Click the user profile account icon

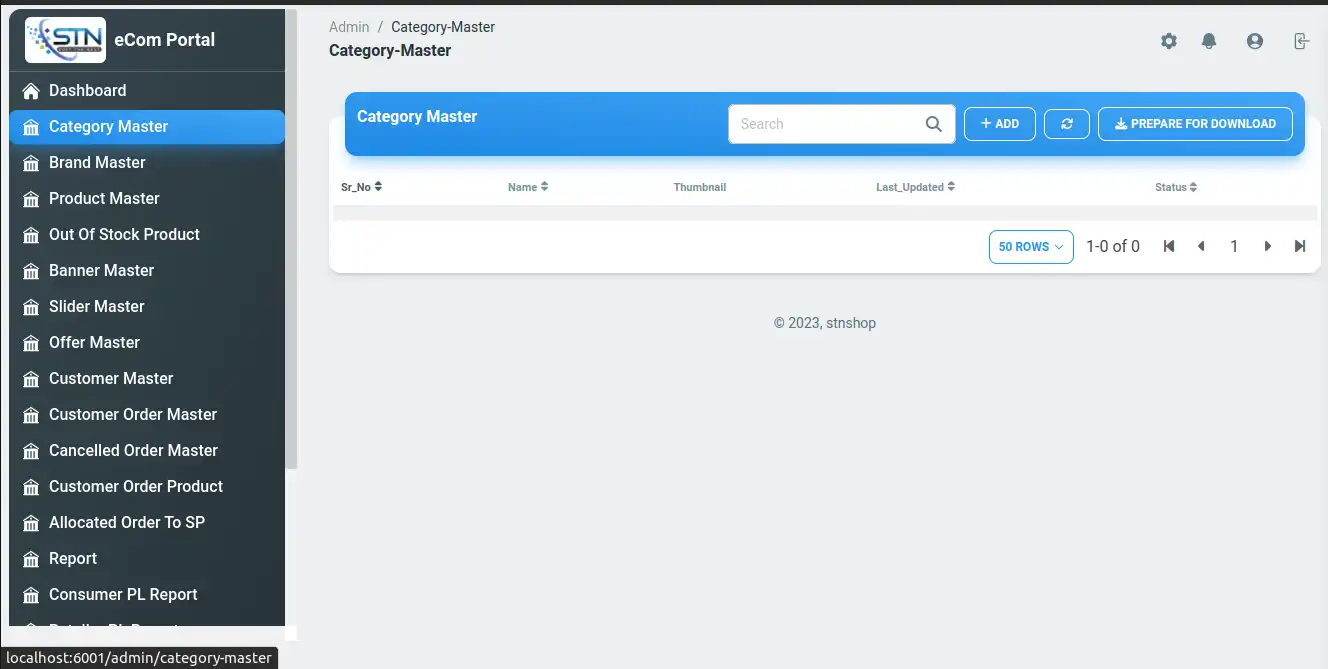(x=1254, y=41)
